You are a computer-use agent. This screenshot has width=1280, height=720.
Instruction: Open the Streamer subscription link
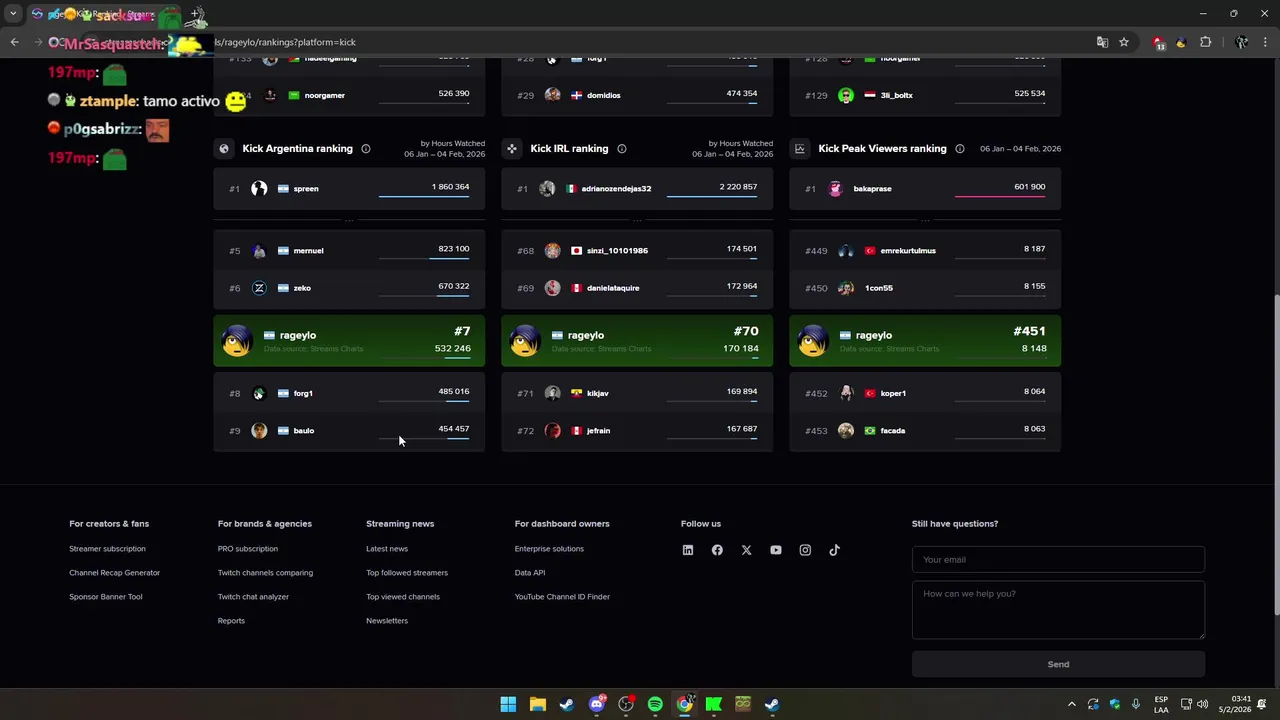[107, 549]
